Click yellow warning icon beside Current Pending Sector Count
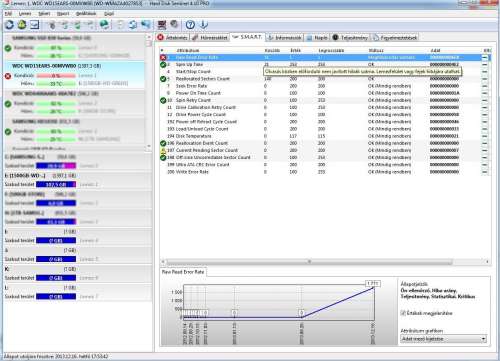 [163, 150]
